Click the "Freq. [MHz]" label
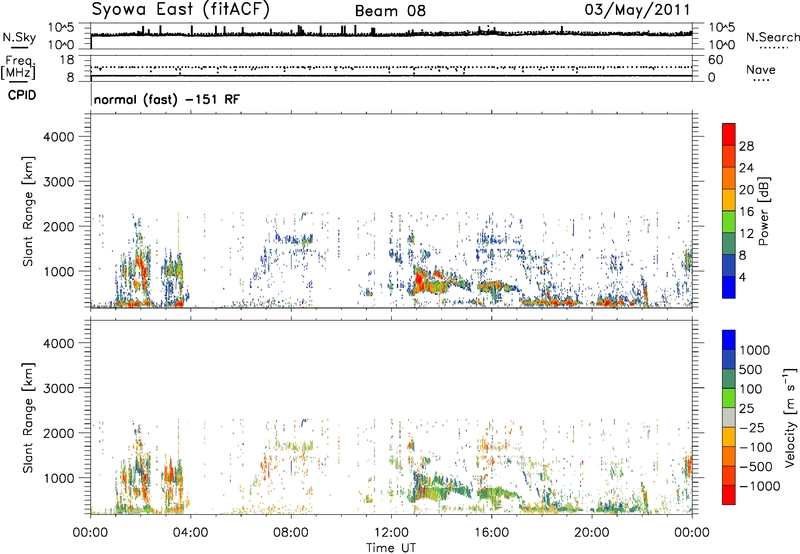This screenshot has height=554, width=800. coord(18,67)
